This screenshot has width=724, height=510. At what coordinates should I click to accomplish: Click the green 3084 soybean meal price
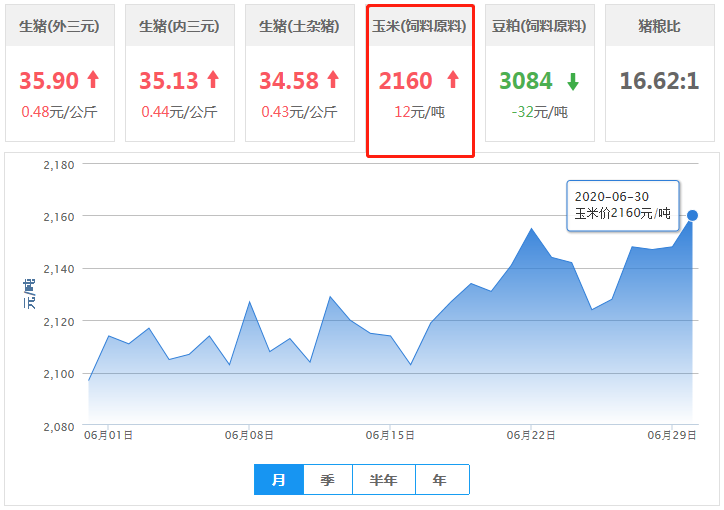click(526, 81)
